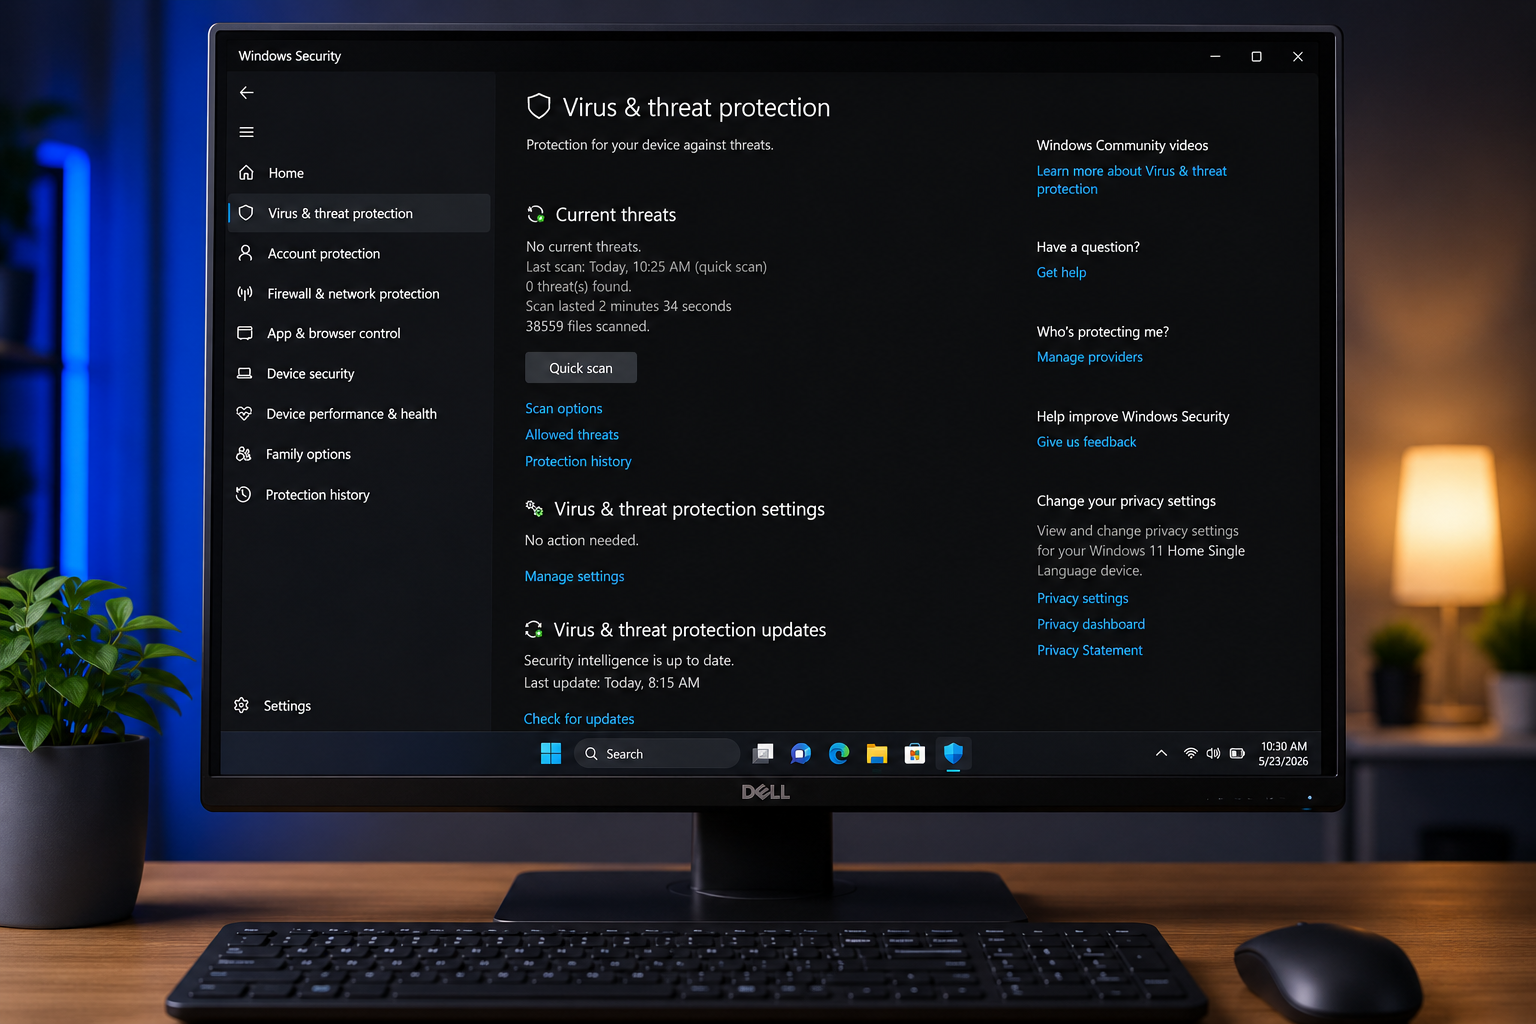The height and width of the screenshot is (1024, 1536).
Task: Click 'Security intelligence is up to date.' text
Action: pos(629,660)
